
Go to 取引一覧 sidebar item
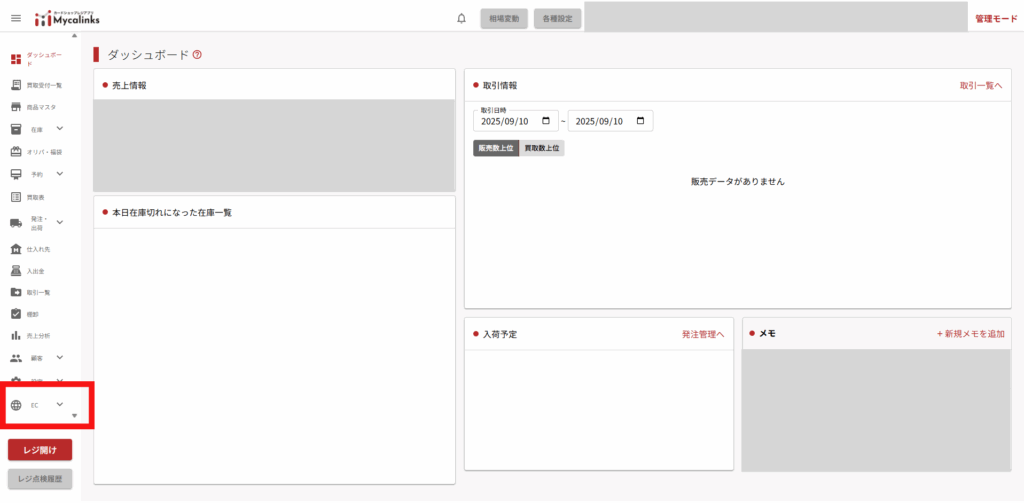coord(38,292)
